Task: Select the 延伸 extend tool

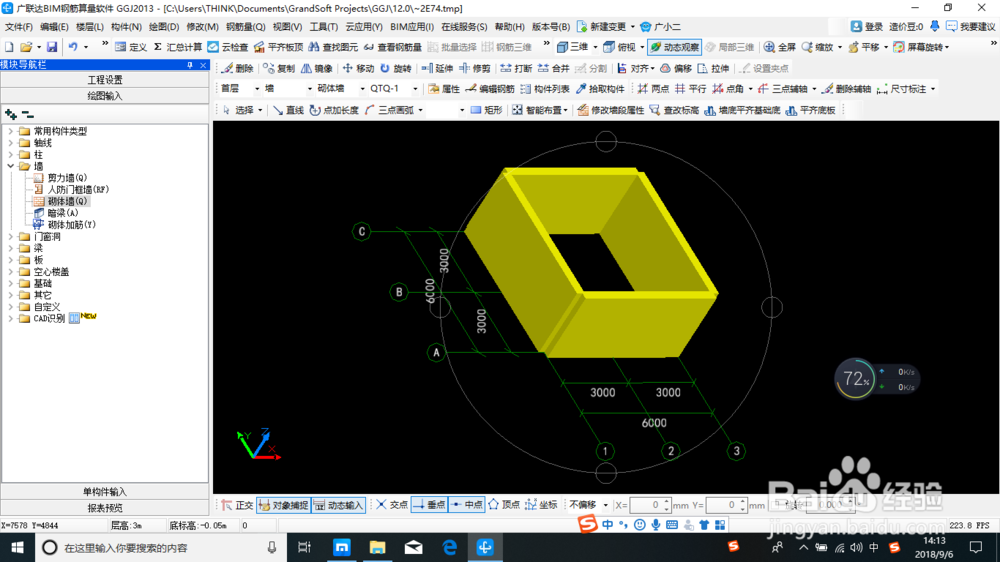Action: click(438, 68)
